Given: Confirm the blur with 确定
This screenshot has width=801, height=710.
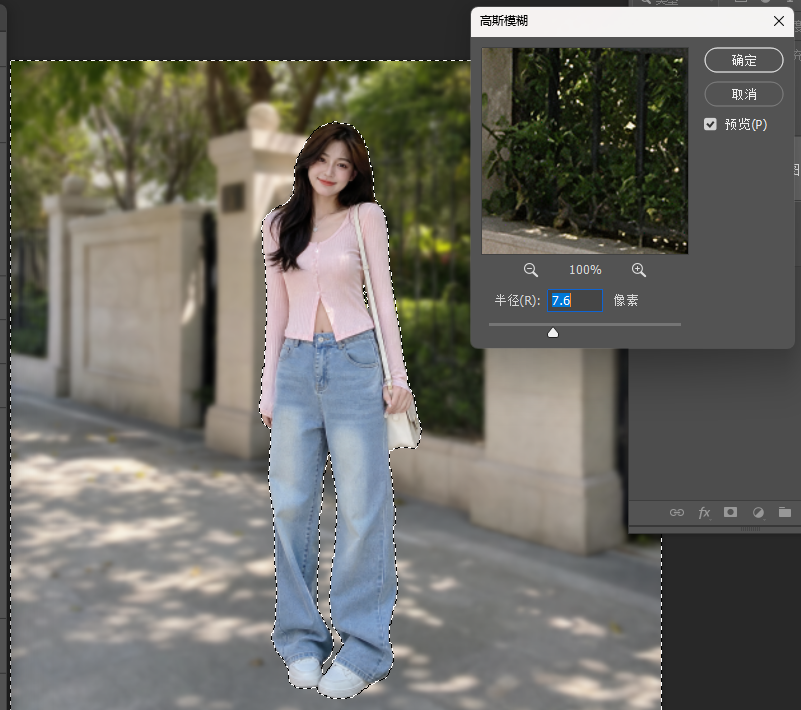Looking at the screenshot, I should click(x=744, y=60).
